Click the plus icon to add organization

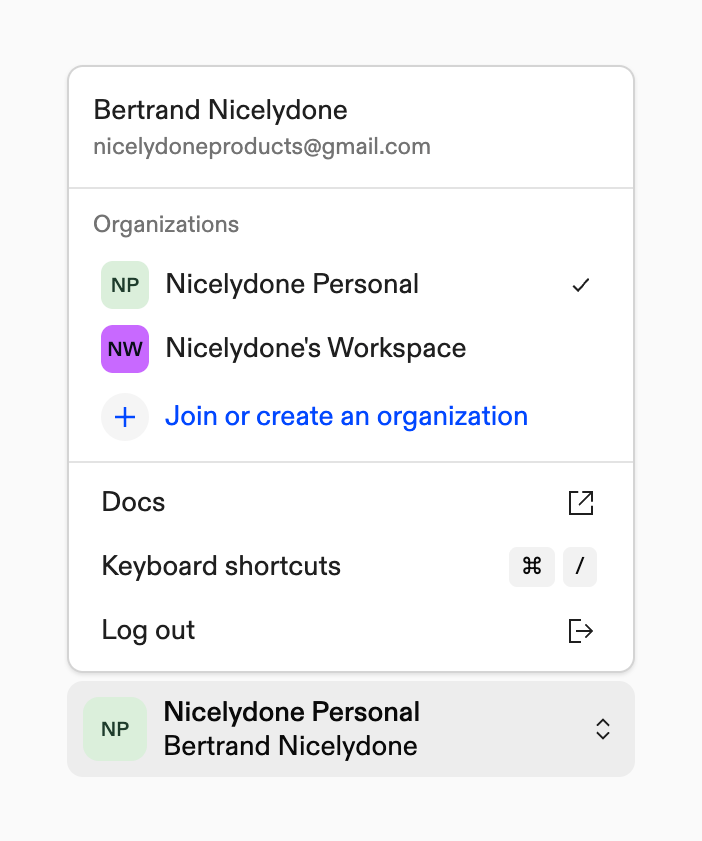pyautogui.click(x=125, y=417)
